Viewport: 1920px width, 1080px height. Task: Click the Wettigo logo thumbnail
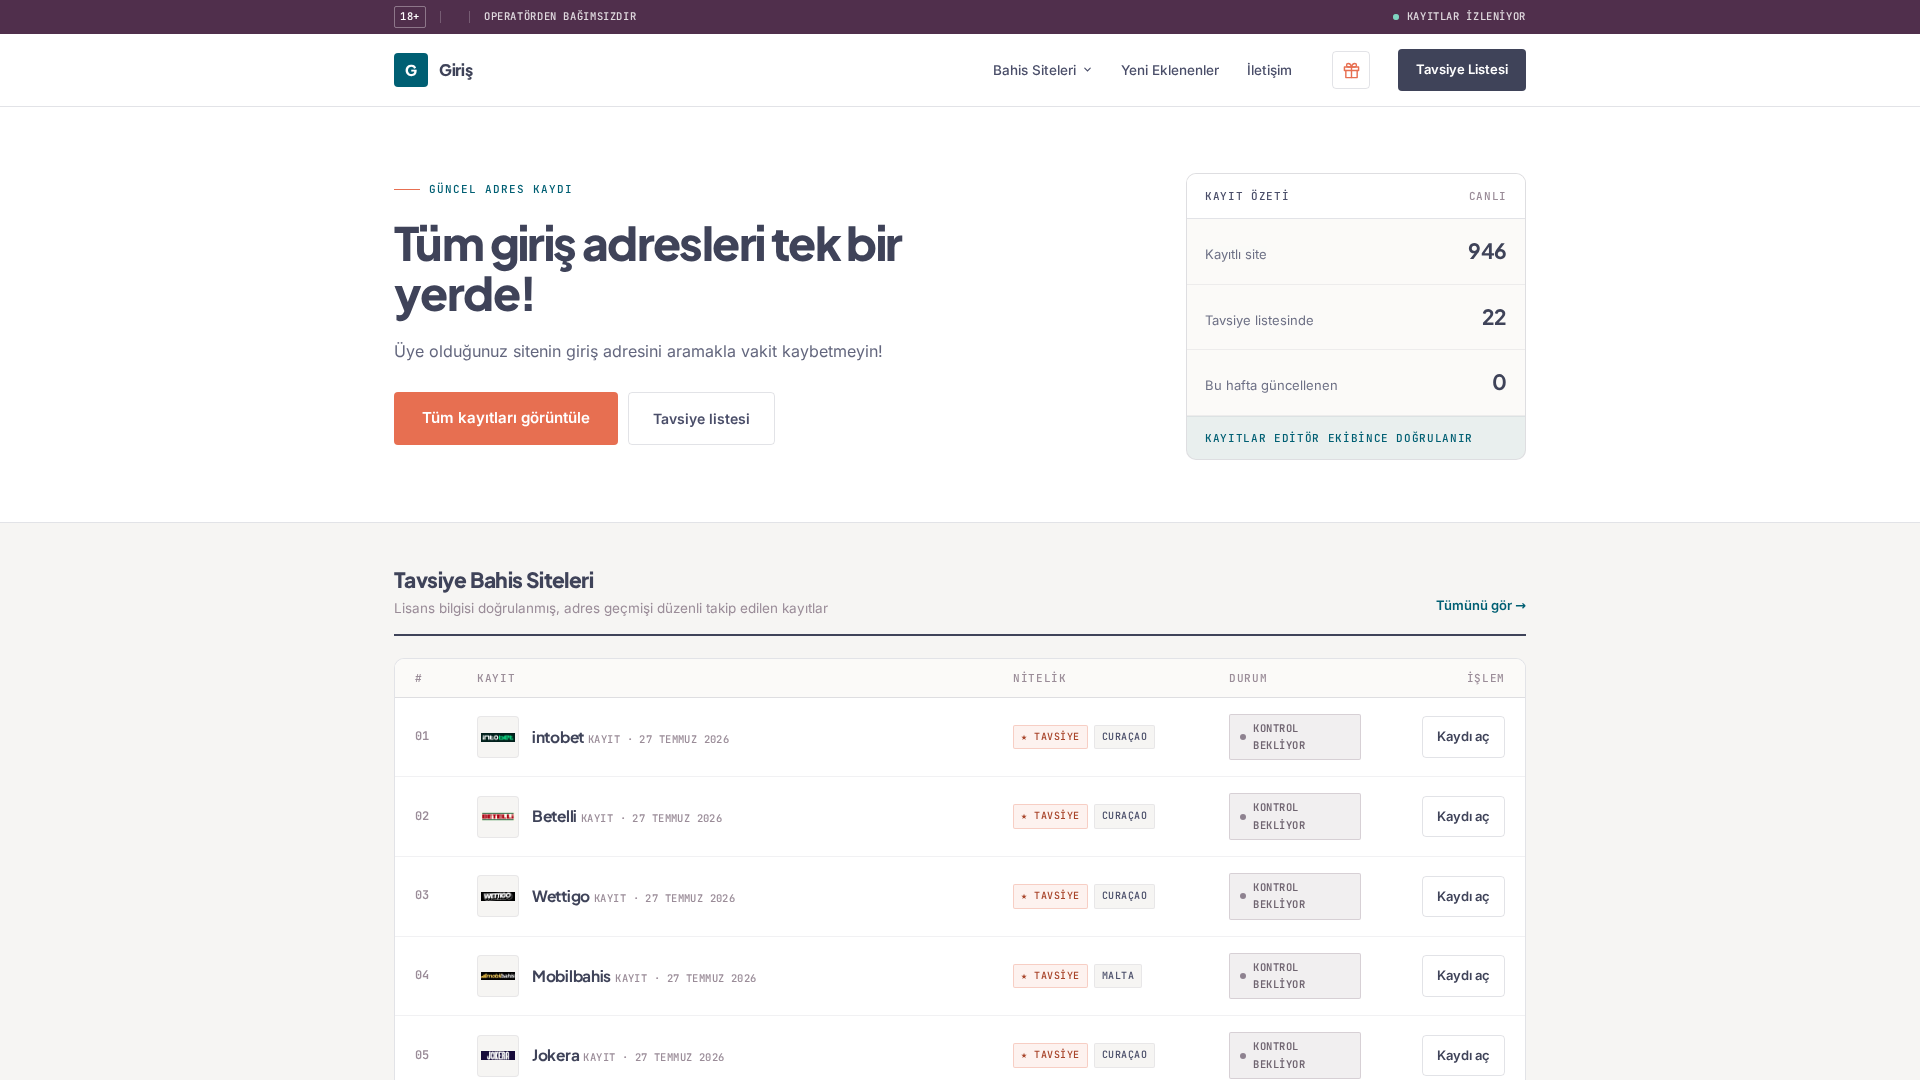(498, 896)
